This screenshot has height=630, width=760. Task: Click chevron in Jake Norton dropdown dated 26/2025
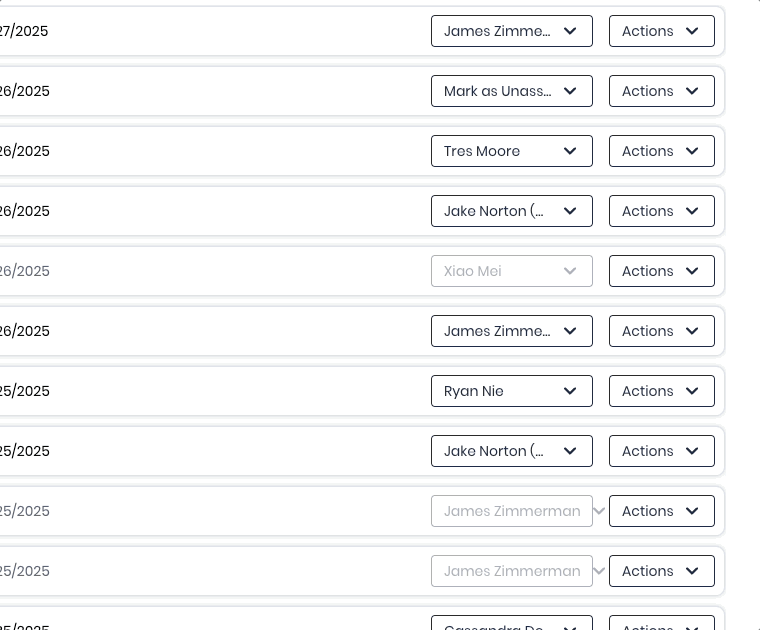[x=570, y=211]
